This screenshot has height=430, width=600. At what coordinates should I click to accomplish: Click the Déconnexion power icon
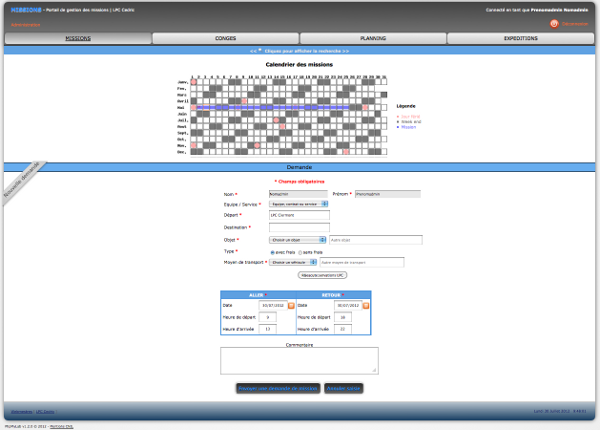(x=554, y=23)
